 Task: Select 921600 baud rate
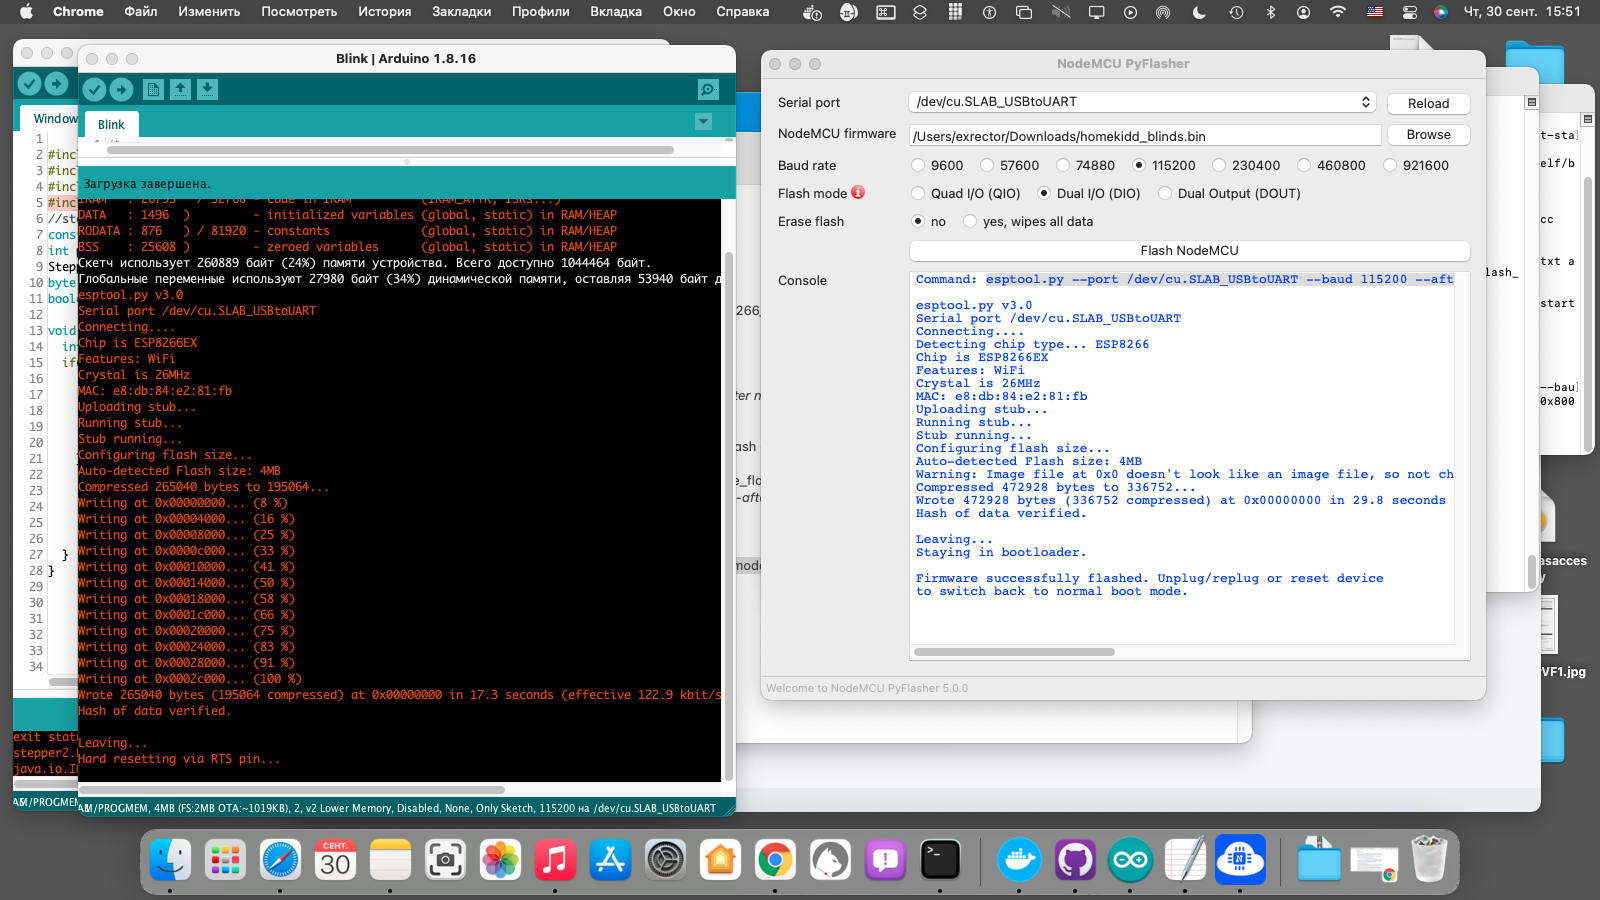point(1390,165)
